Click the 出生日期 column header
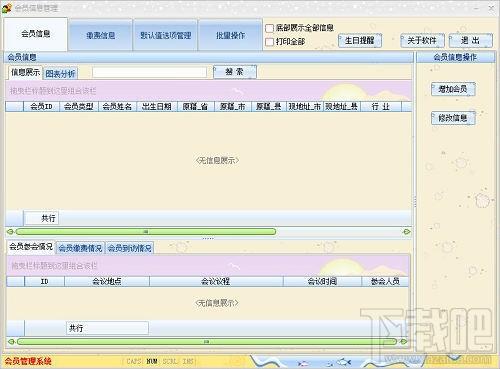 coord(157,107)
